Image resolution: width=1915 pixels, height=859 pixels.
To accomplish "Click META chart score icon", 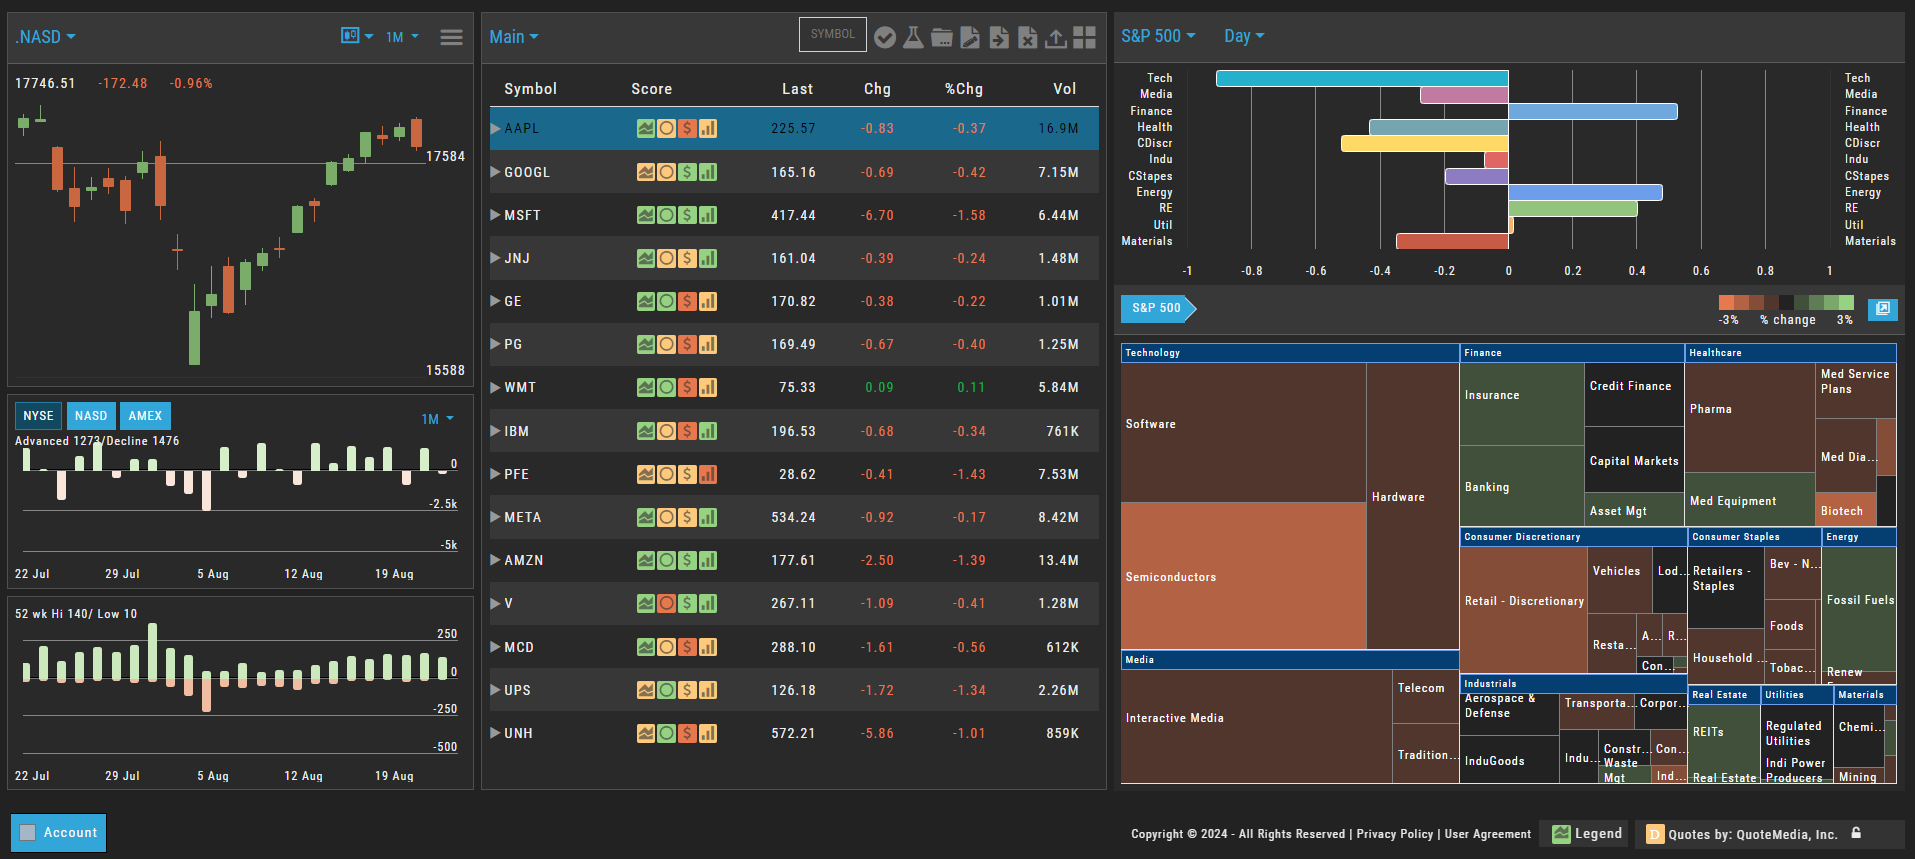I will (x=646, y=517).
